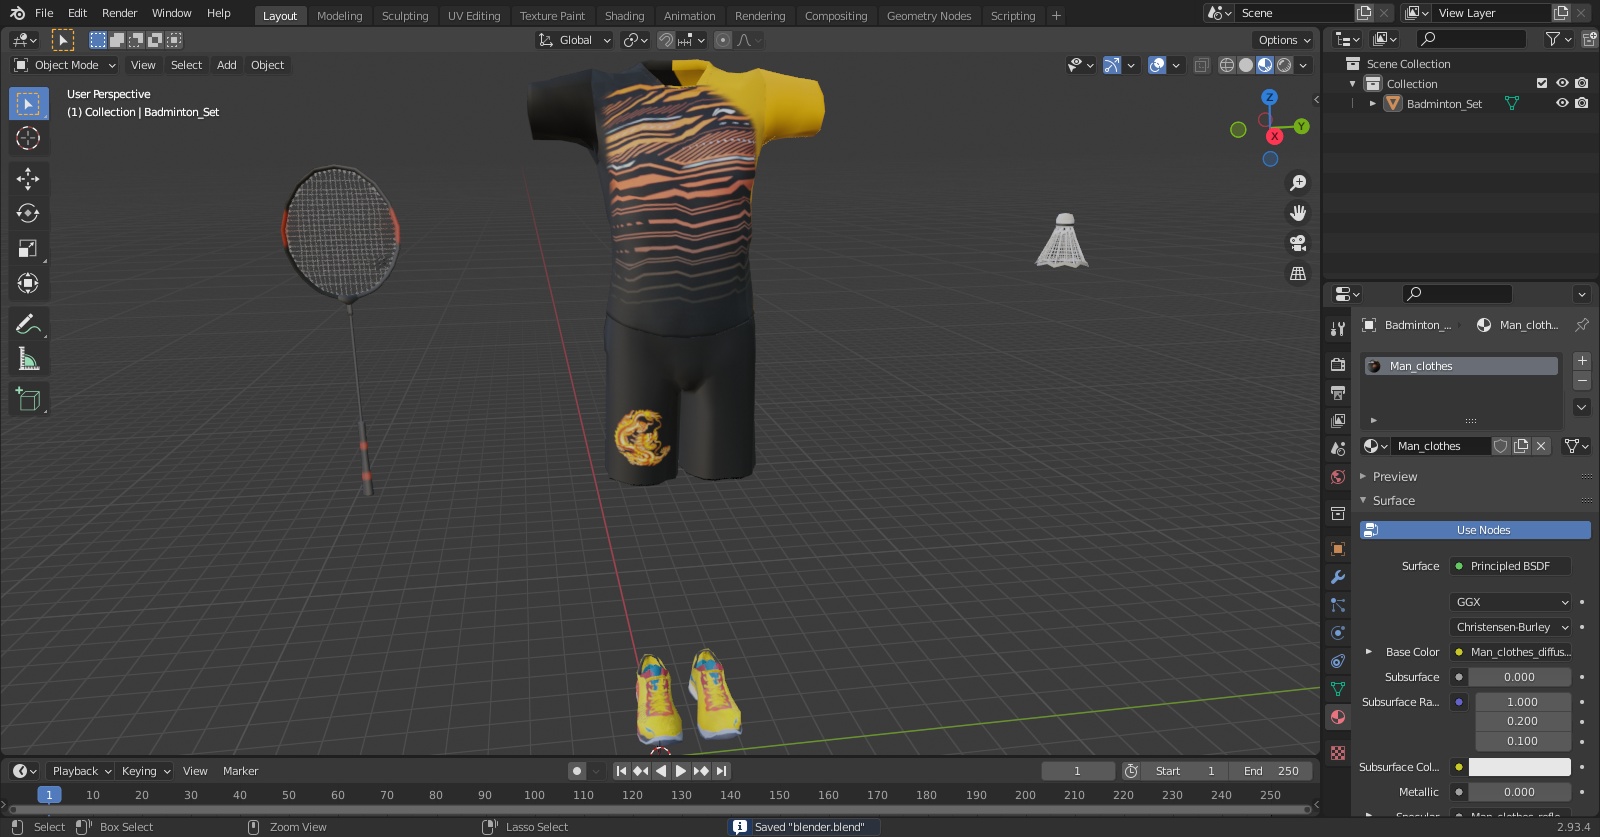This screenshot has height=837, width=1600.
Task: Toggle Collection exclude checkbox
Action: pos(1542,83)
